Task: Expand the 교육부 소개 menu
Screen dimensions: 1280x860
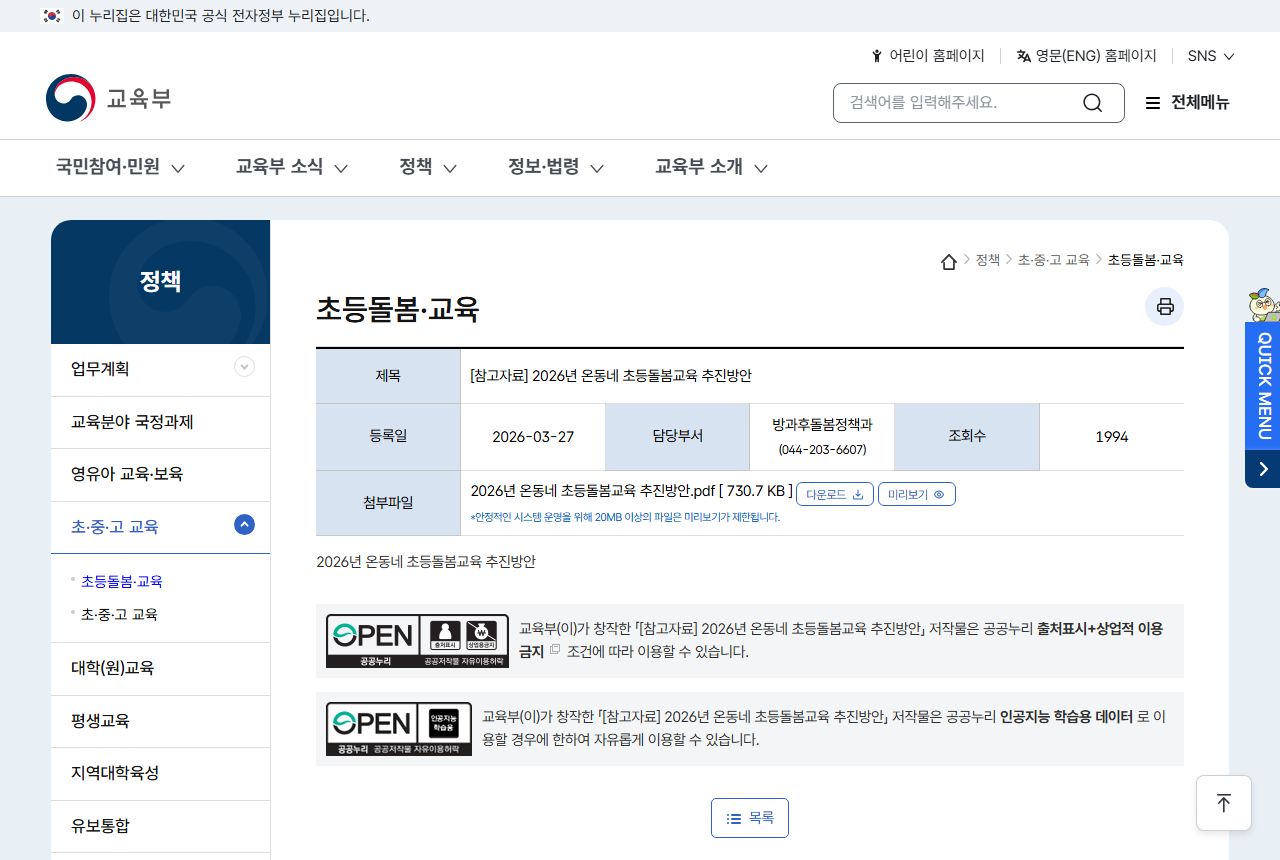Action: [711, 167]
